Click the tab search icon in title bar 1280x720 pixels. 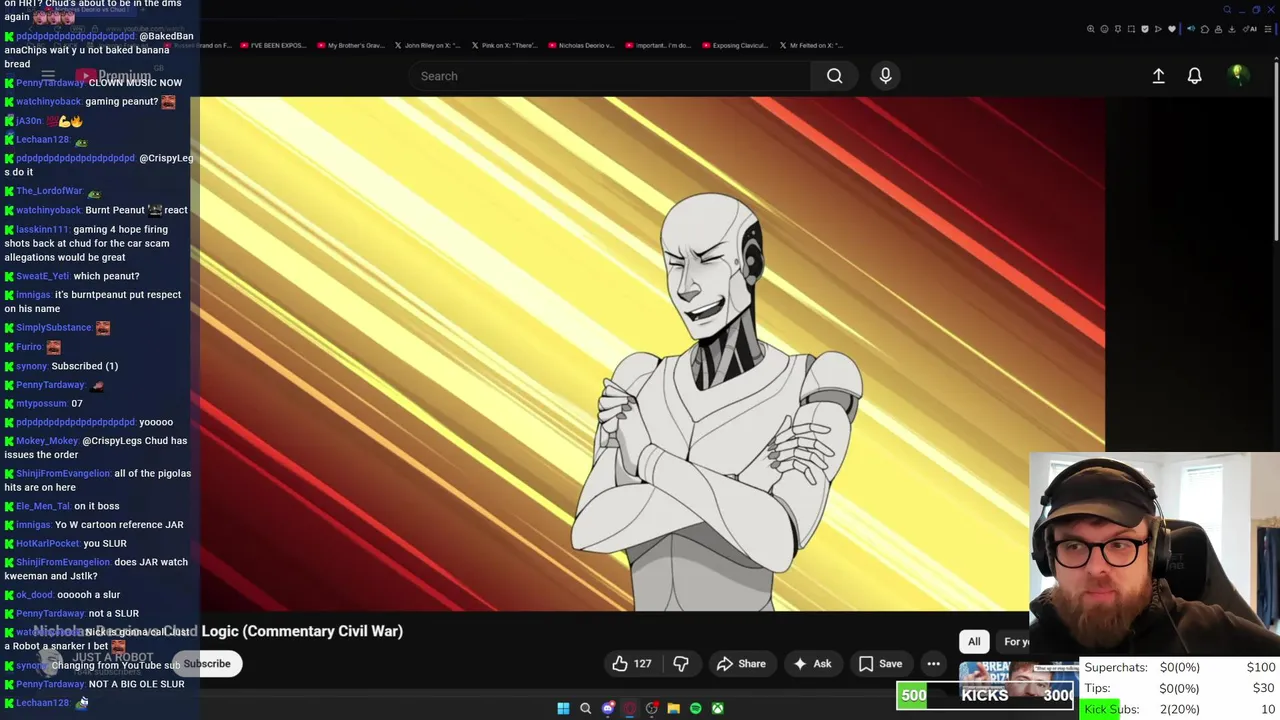[x=1227, y=10]
